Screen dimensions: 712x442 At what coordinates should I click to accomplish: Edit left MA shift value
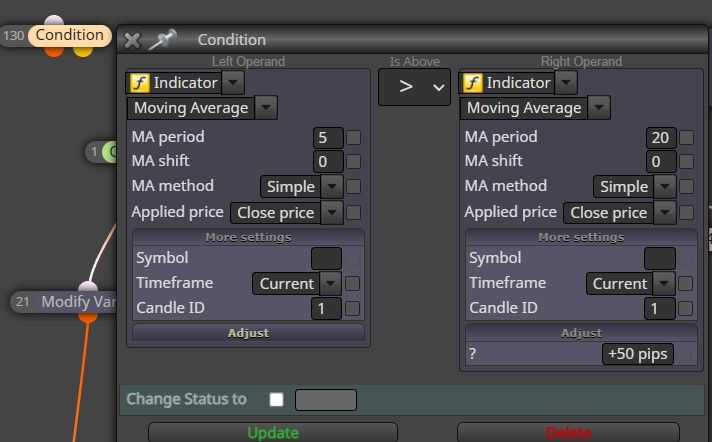[x=328, y=162]
